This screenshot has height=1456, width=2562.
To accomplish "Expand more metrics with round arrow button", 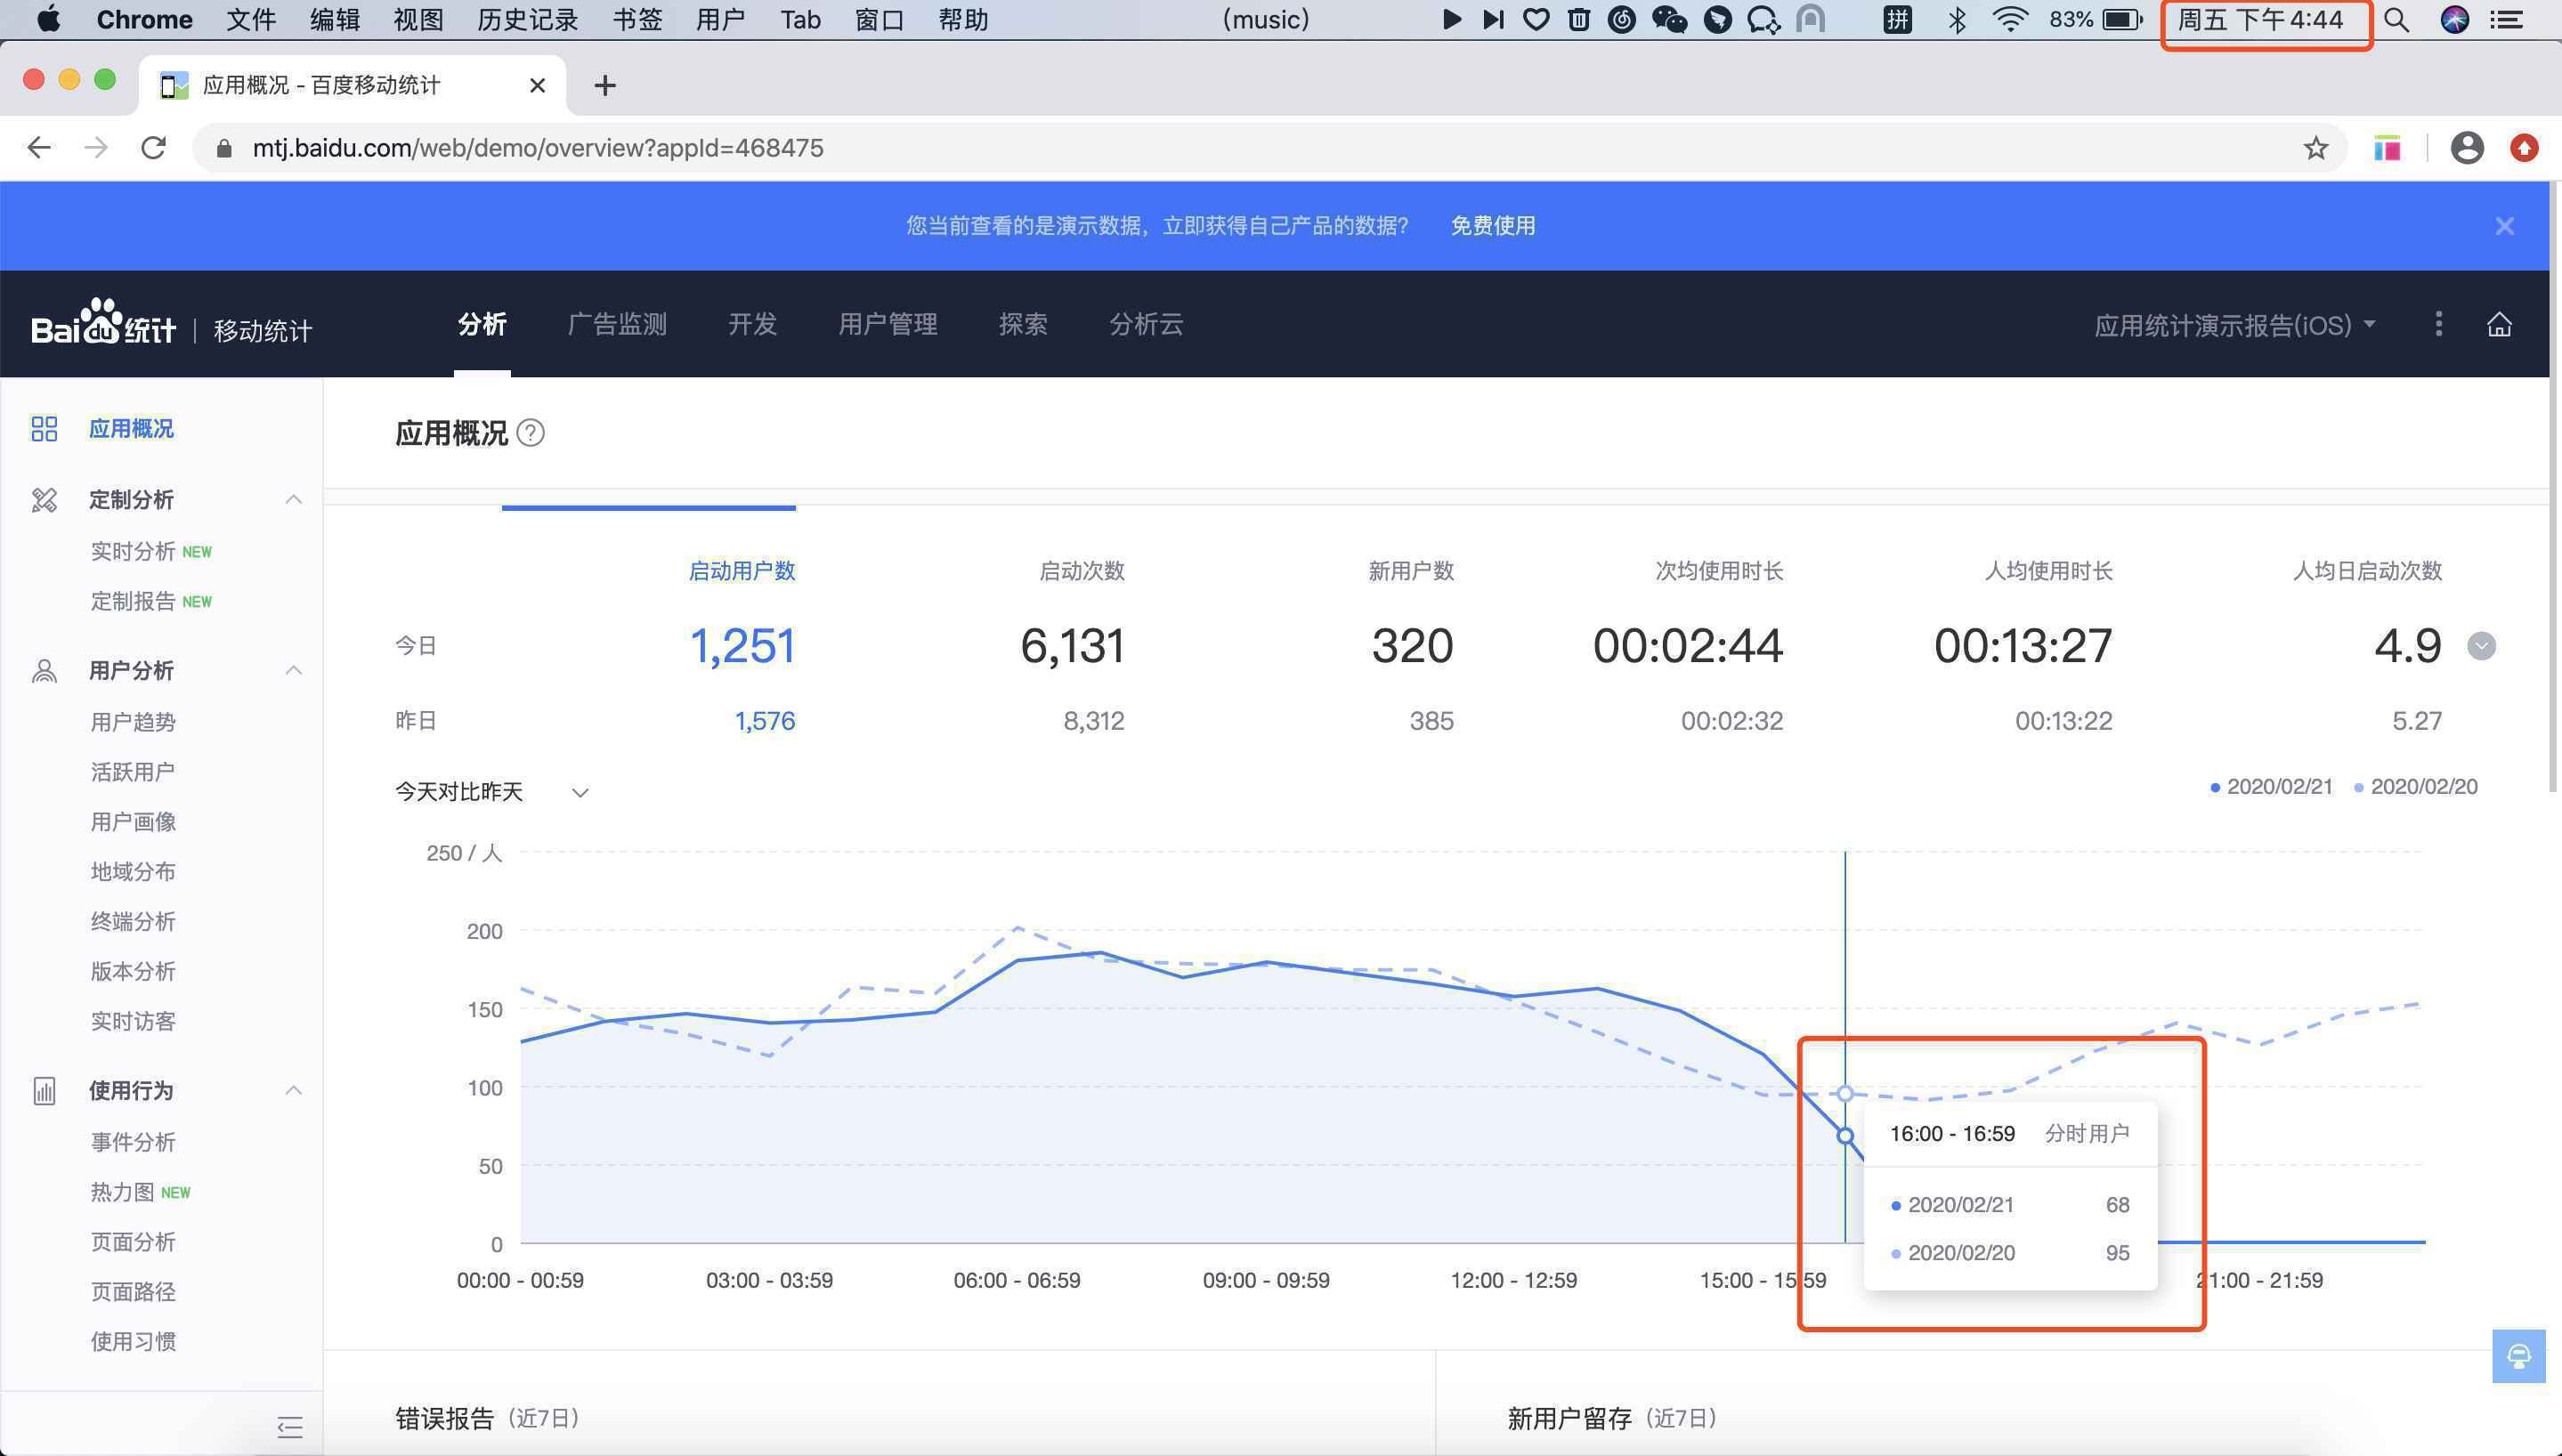I will 2481,646.
